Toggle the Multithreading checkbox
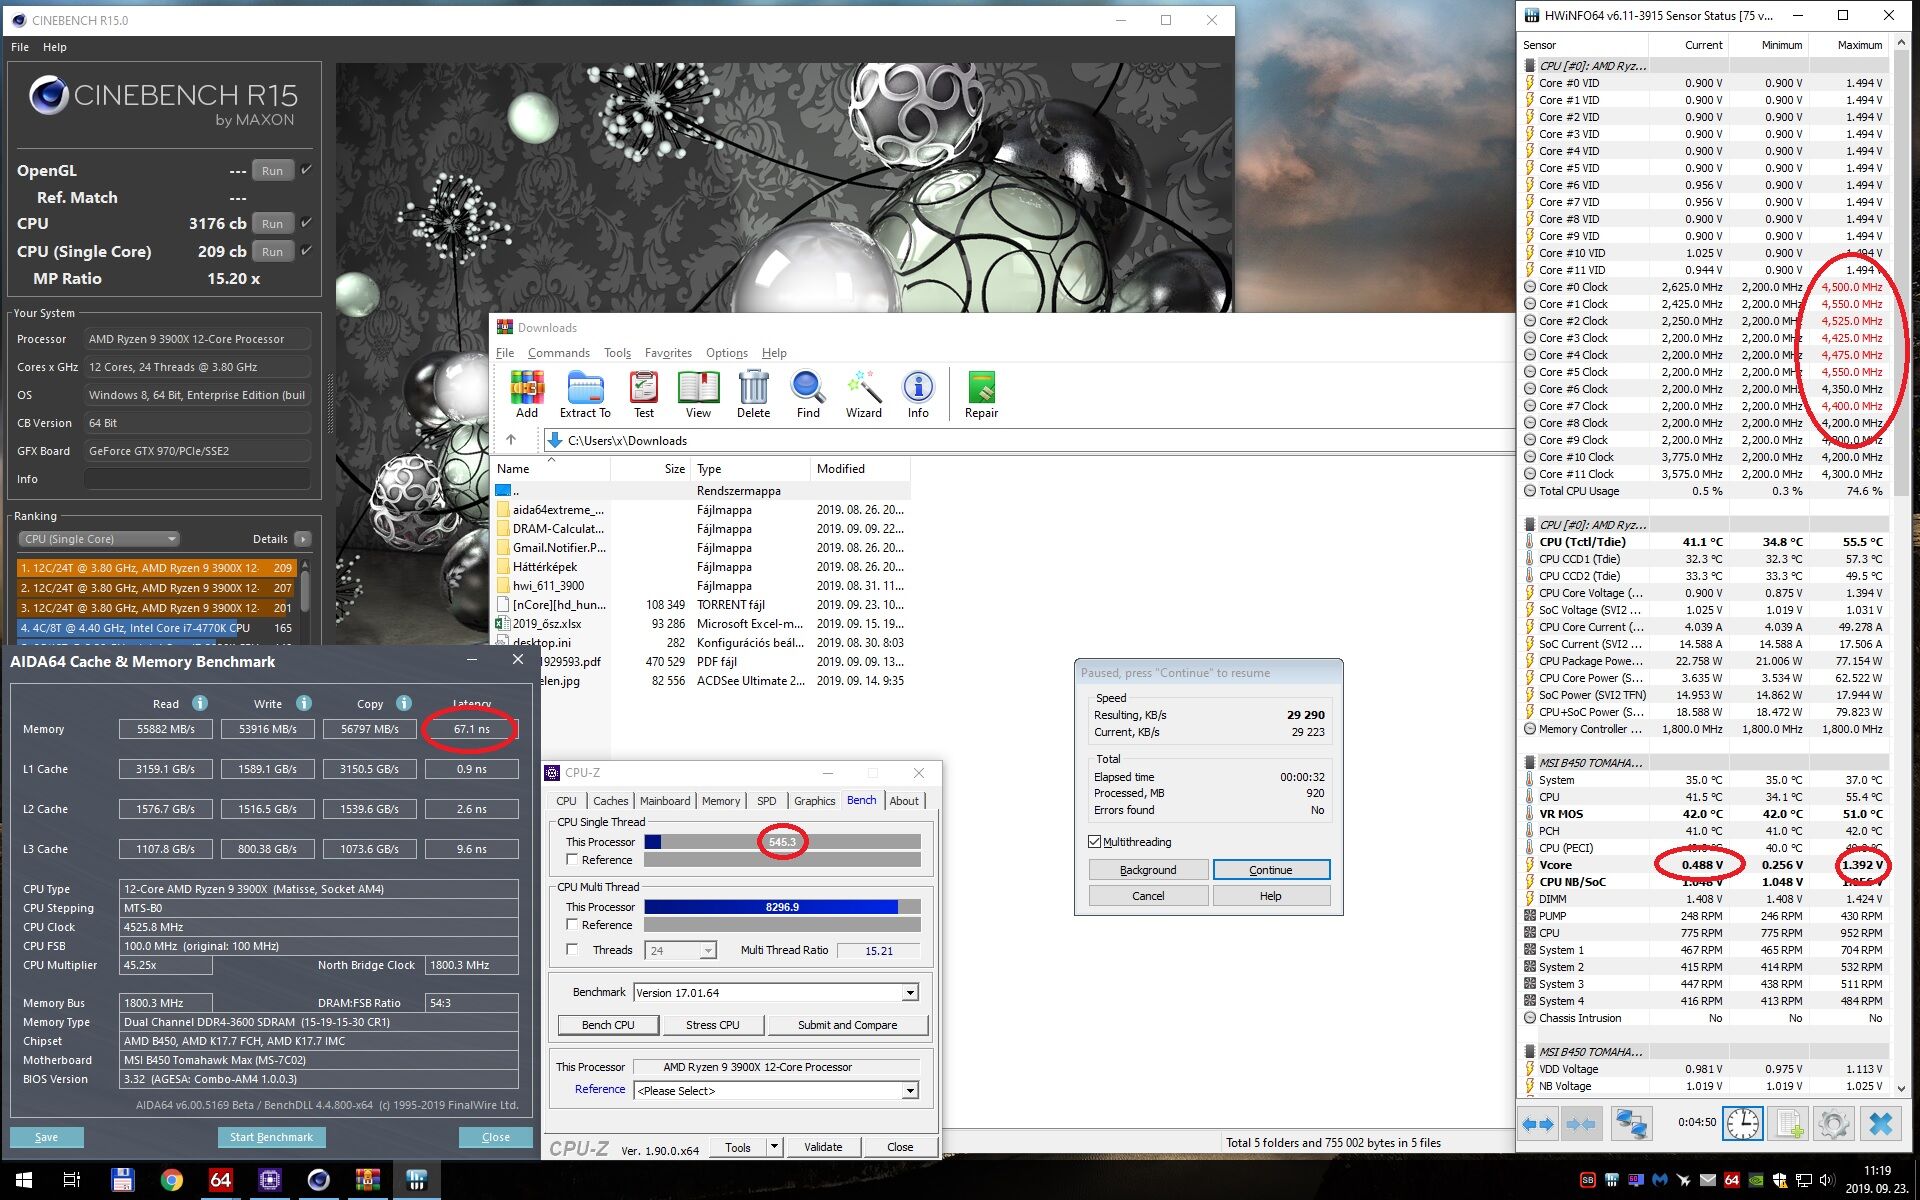The height and width of the screenshot is (1200, 1920). click(x=1094, y=842)
